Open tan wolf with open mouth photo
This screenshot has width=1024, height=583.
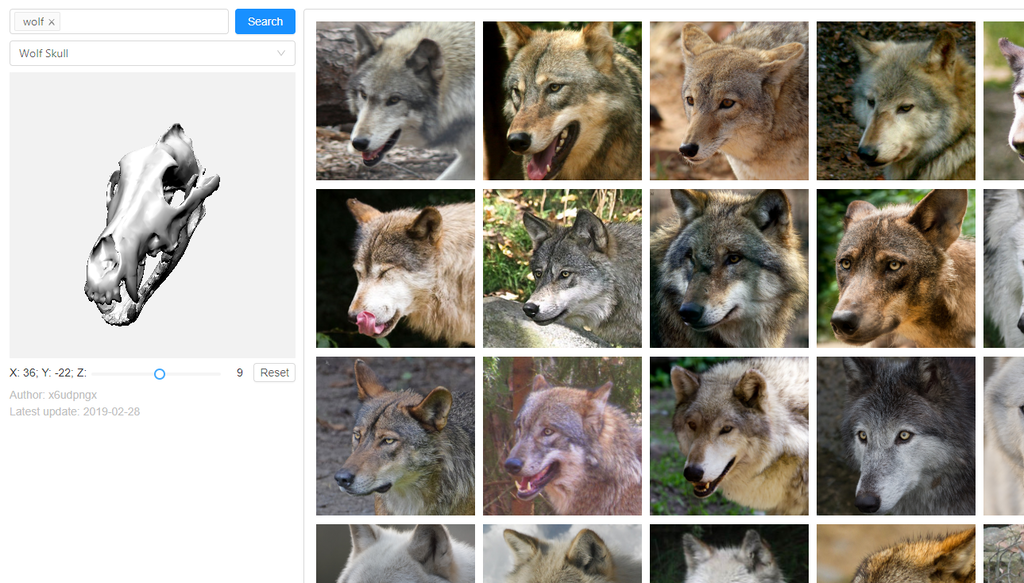coord(562,101)
